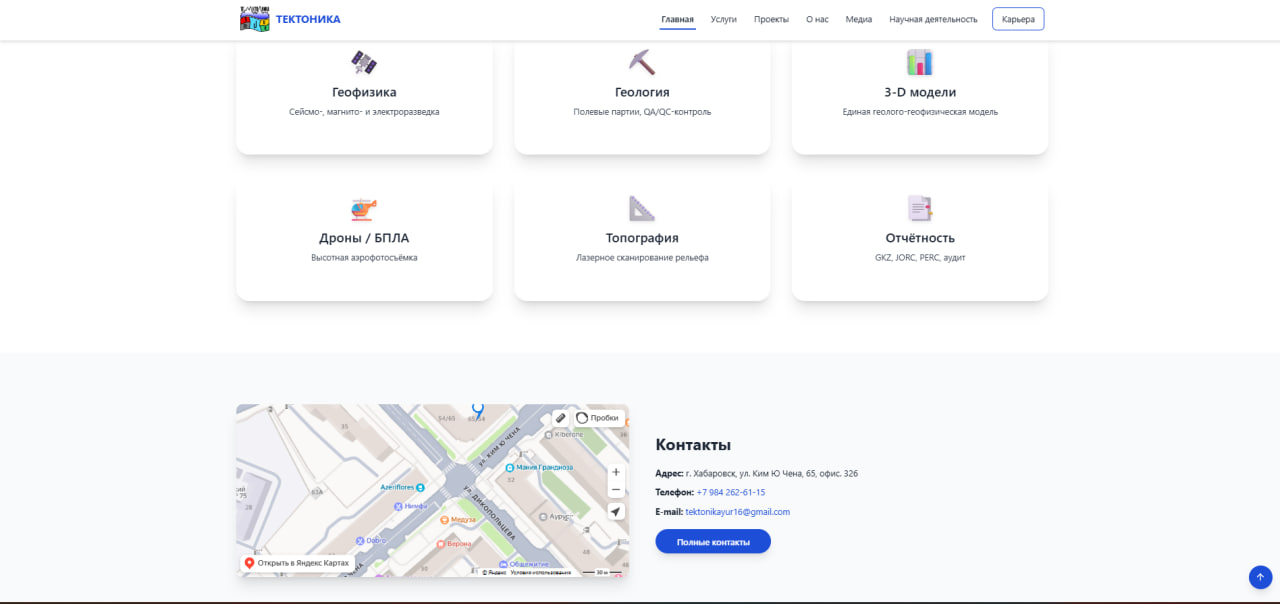Screen dimensions: 1280x604
Task: Select the Топография triangle ruler icon
Action: tap(642, 208)
